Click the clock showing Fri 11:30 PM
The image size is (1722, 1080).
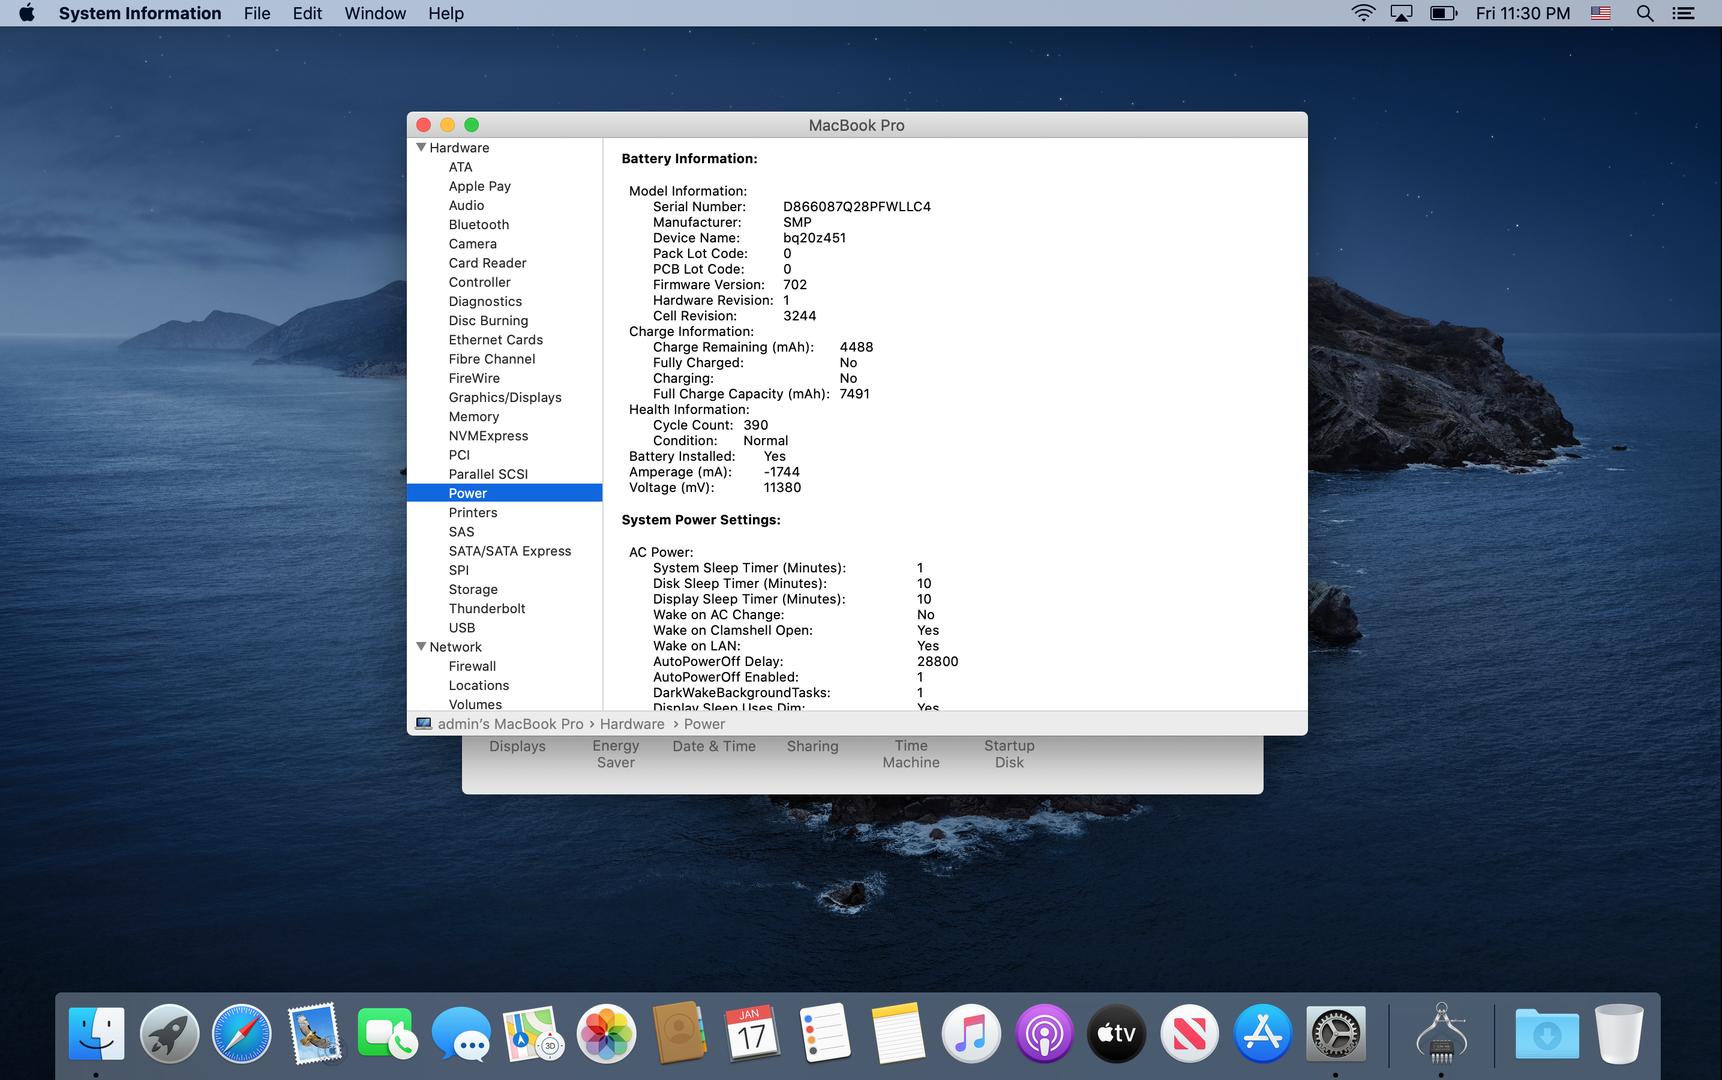pos(1523,13)
